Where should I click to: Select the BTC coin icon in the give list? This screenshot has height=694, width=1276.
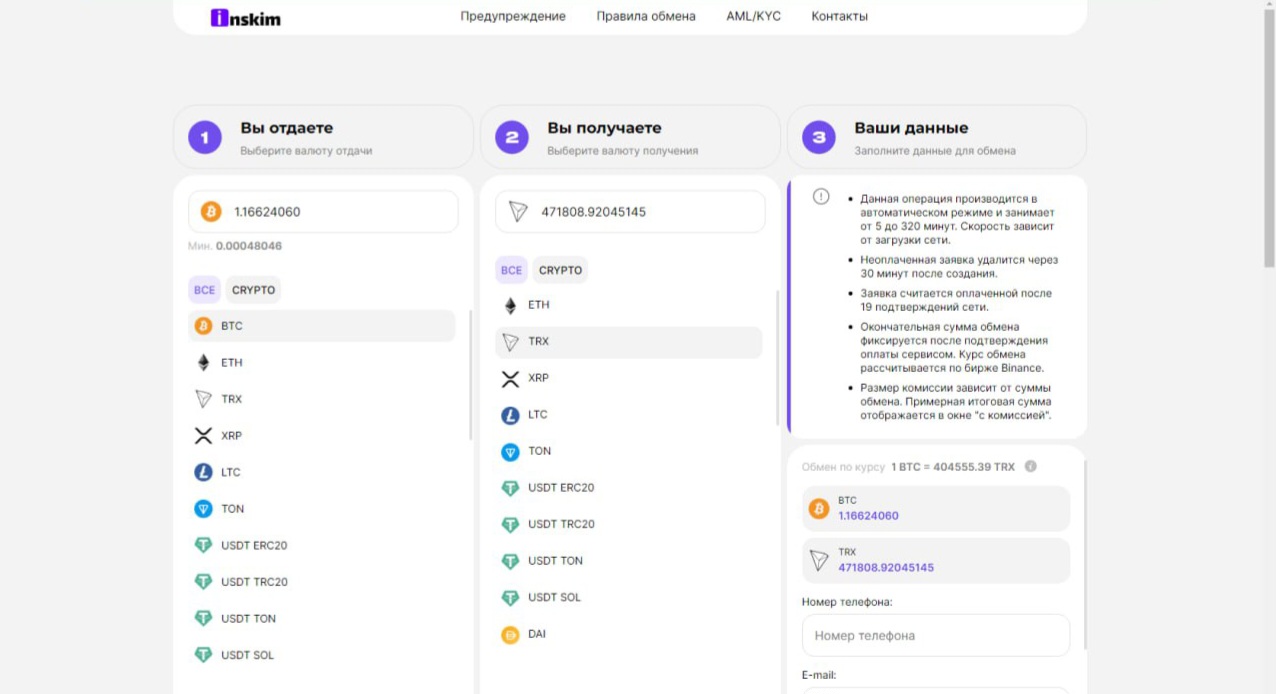pos(203,326)
